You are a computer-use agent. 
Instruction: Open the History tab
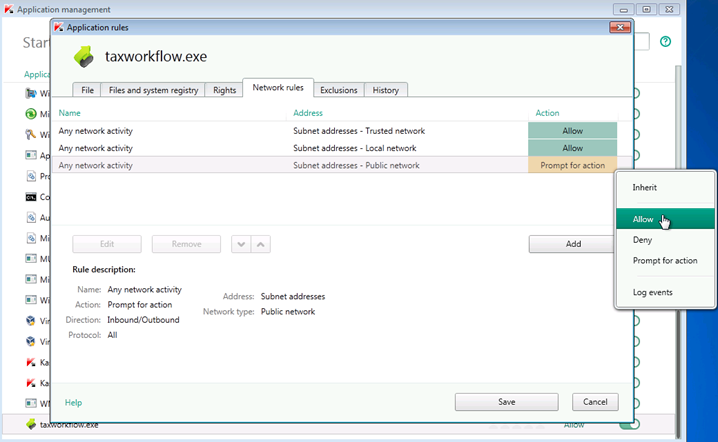click(x=386, y=90)
